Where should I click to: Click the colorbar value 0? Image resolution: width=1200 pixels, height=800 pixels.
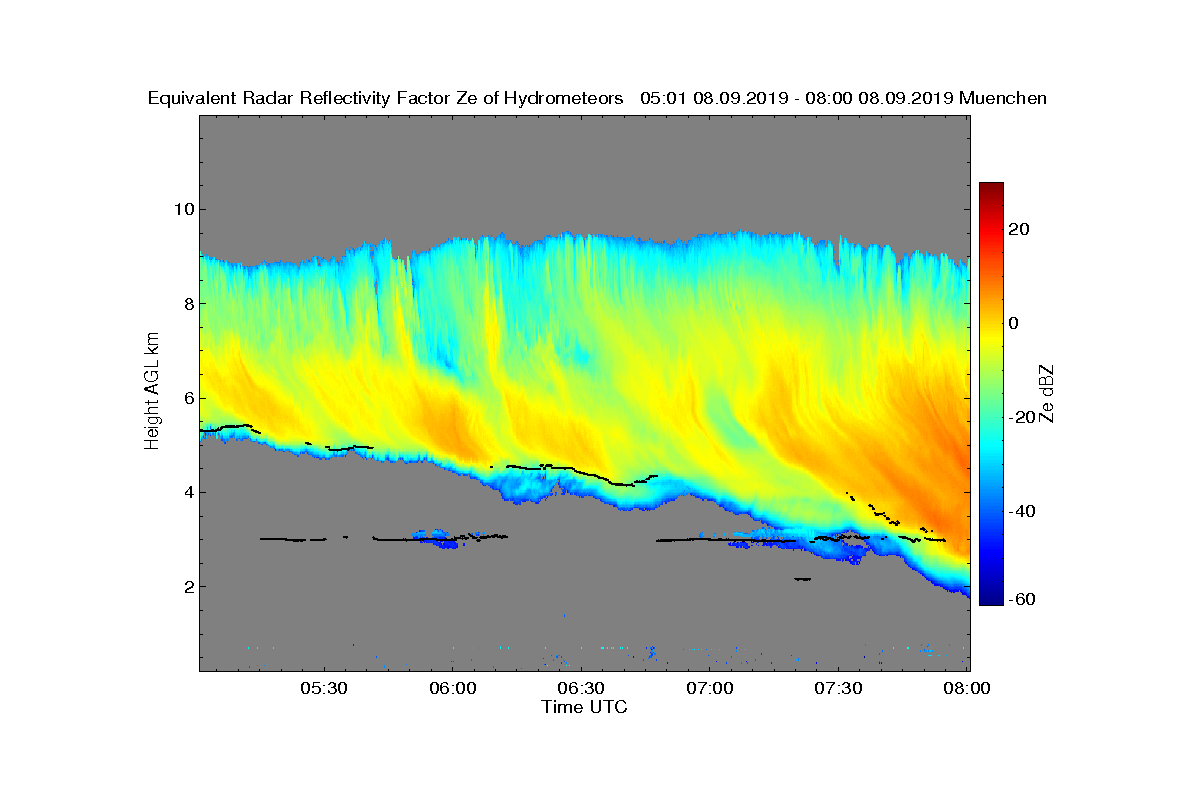coord(1015,323)
